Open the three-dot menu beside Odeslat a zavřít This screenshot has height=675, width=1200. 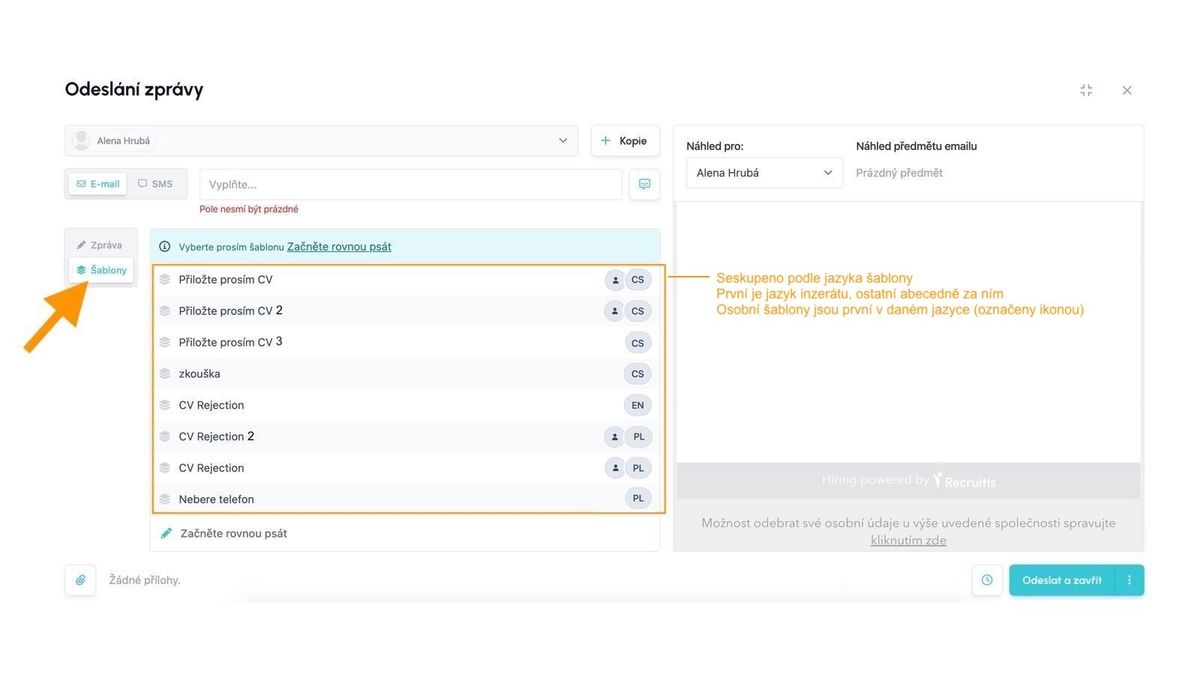tap(1129, 580)
